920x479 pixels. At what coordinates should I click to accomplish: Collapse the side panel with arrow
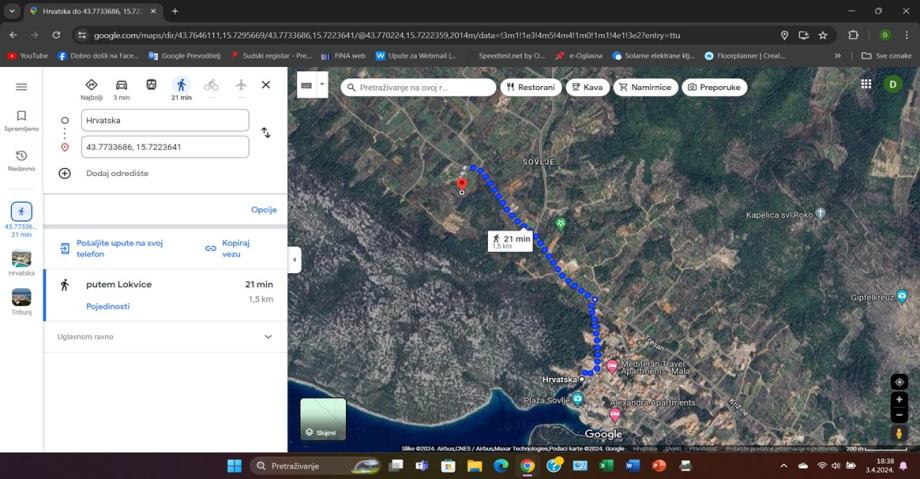[x=294, y=260]
